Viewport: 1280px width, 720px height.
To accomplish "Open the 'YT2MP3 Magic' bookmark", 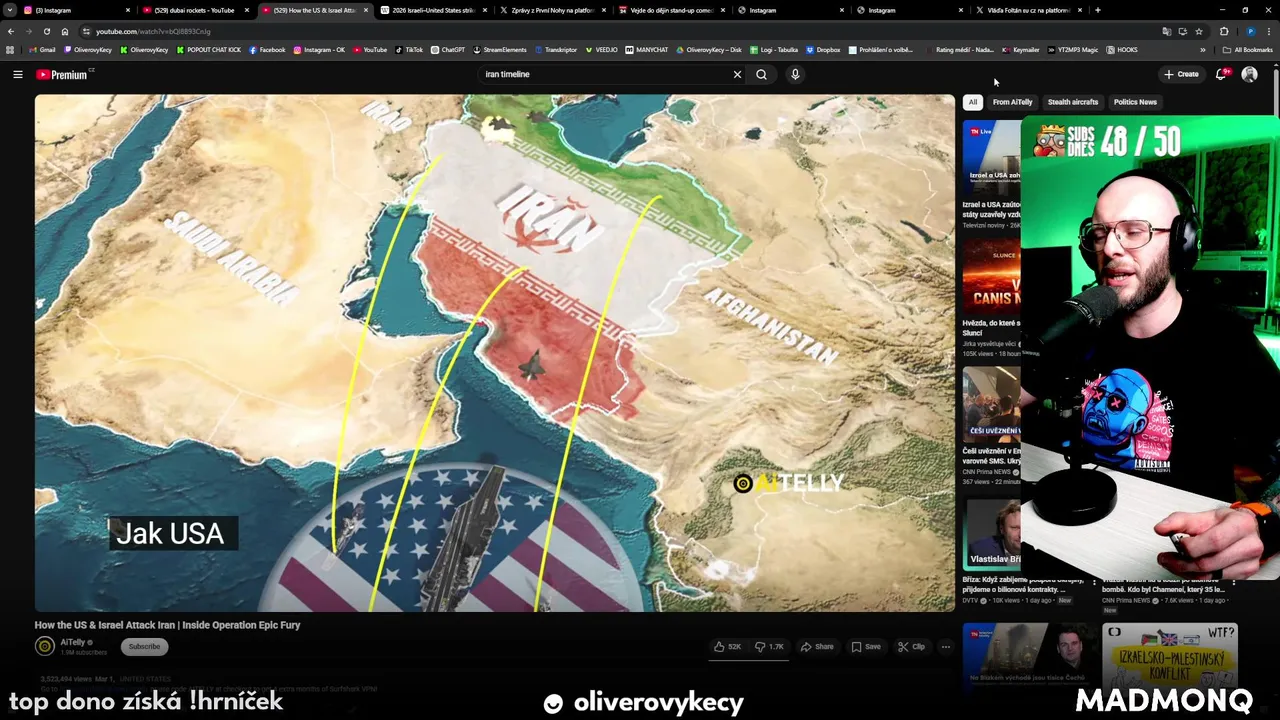I will point(1073,50).
